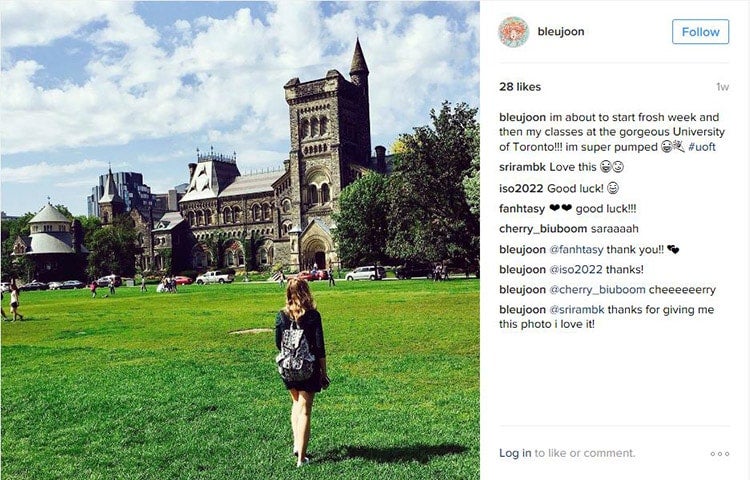The width and height of the screenshot is (750, 480).
Task: Click the #uoft hashtag
Action: pos(702,147)
